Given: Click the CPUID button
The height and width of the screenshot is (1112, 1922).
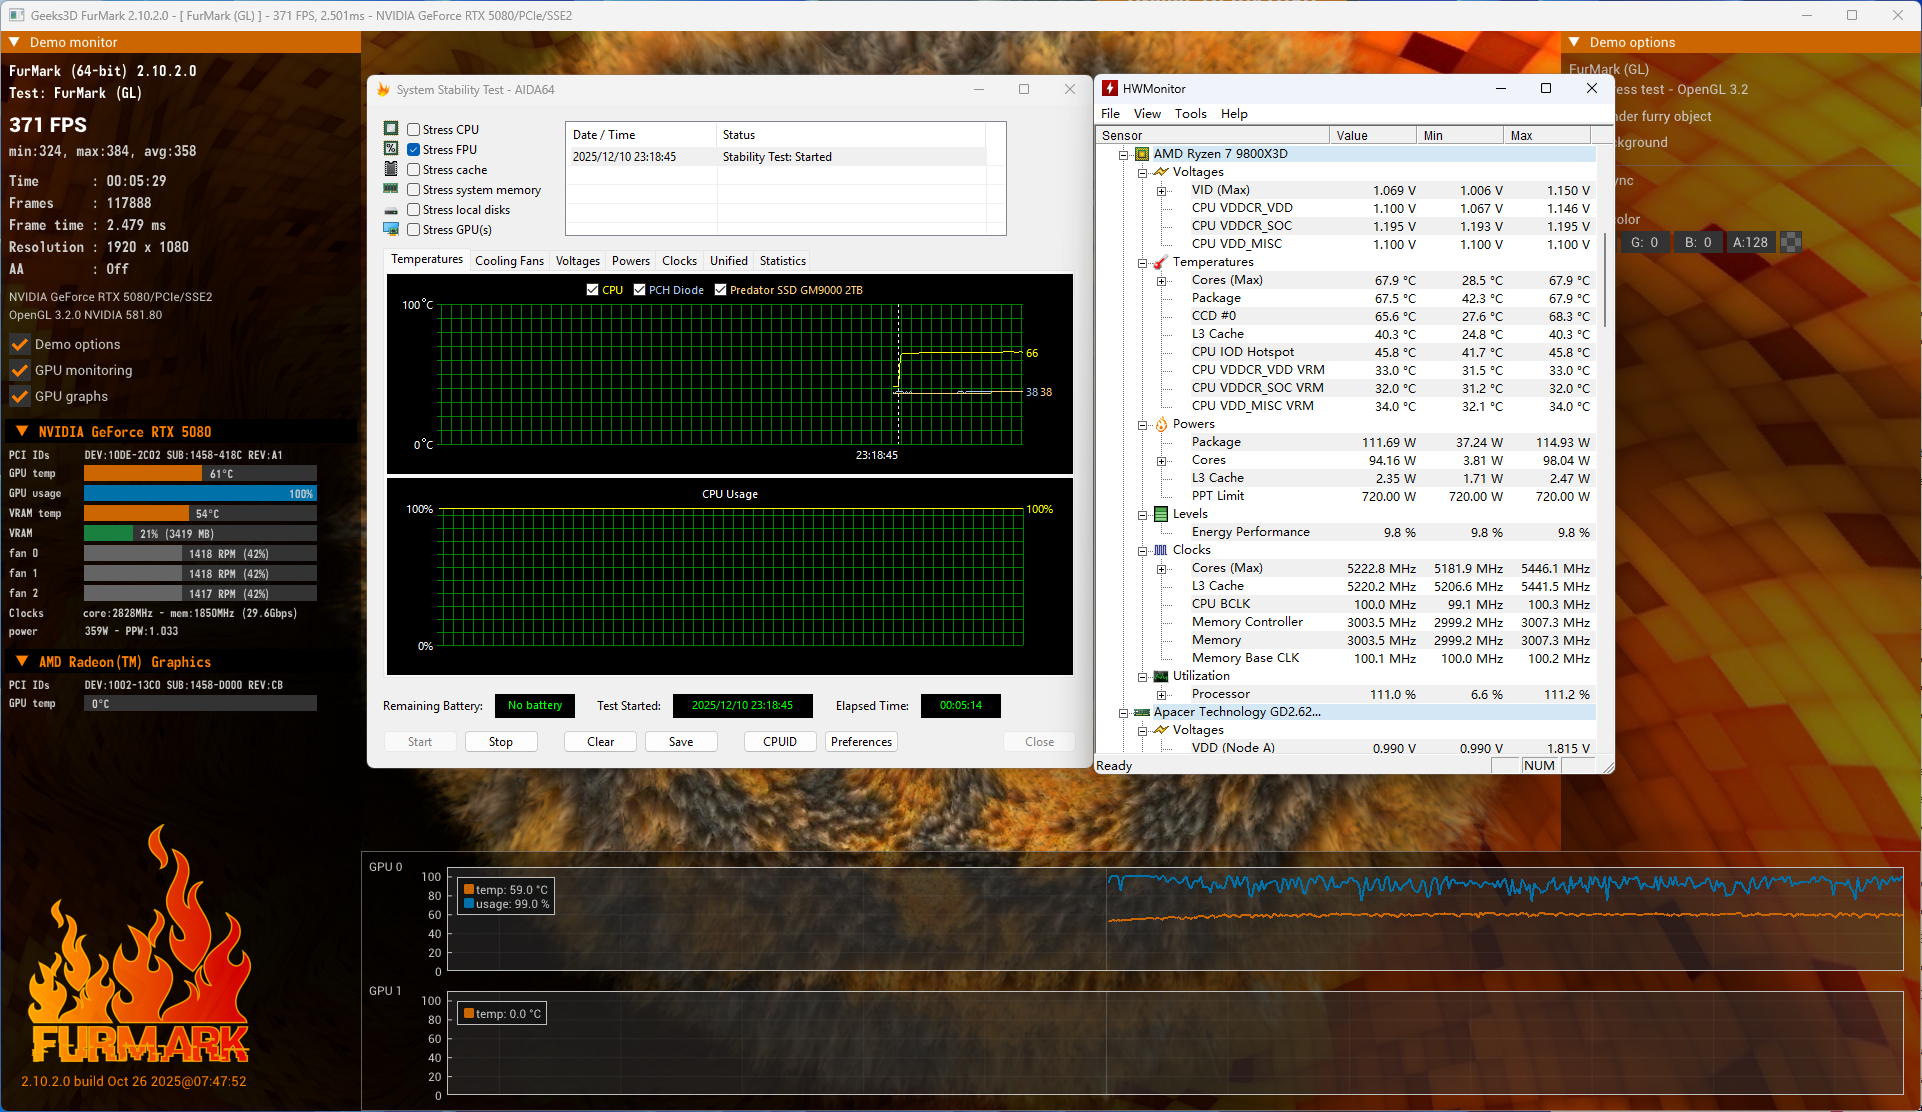Looking at the screenshot, I should [x=780, y=742].
